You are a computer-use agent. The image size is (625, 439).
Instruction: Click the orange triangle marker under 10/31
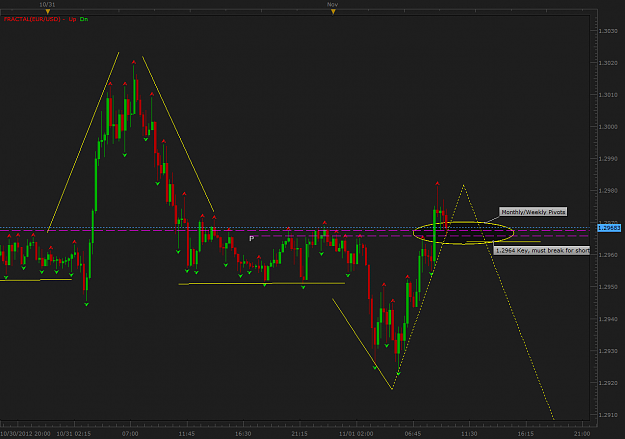tap(48, 12)
